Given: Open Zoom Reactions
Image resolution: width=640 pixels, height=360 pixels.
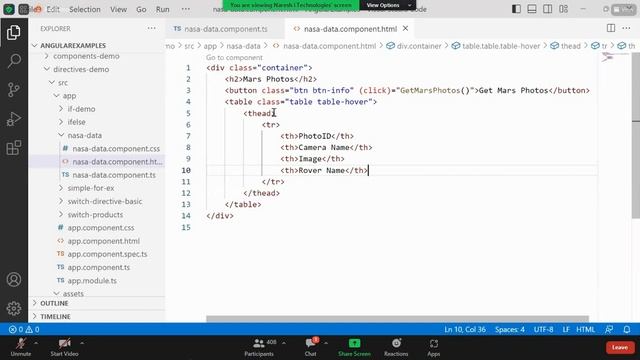Looking at the screenshot, I should point(396,348).
